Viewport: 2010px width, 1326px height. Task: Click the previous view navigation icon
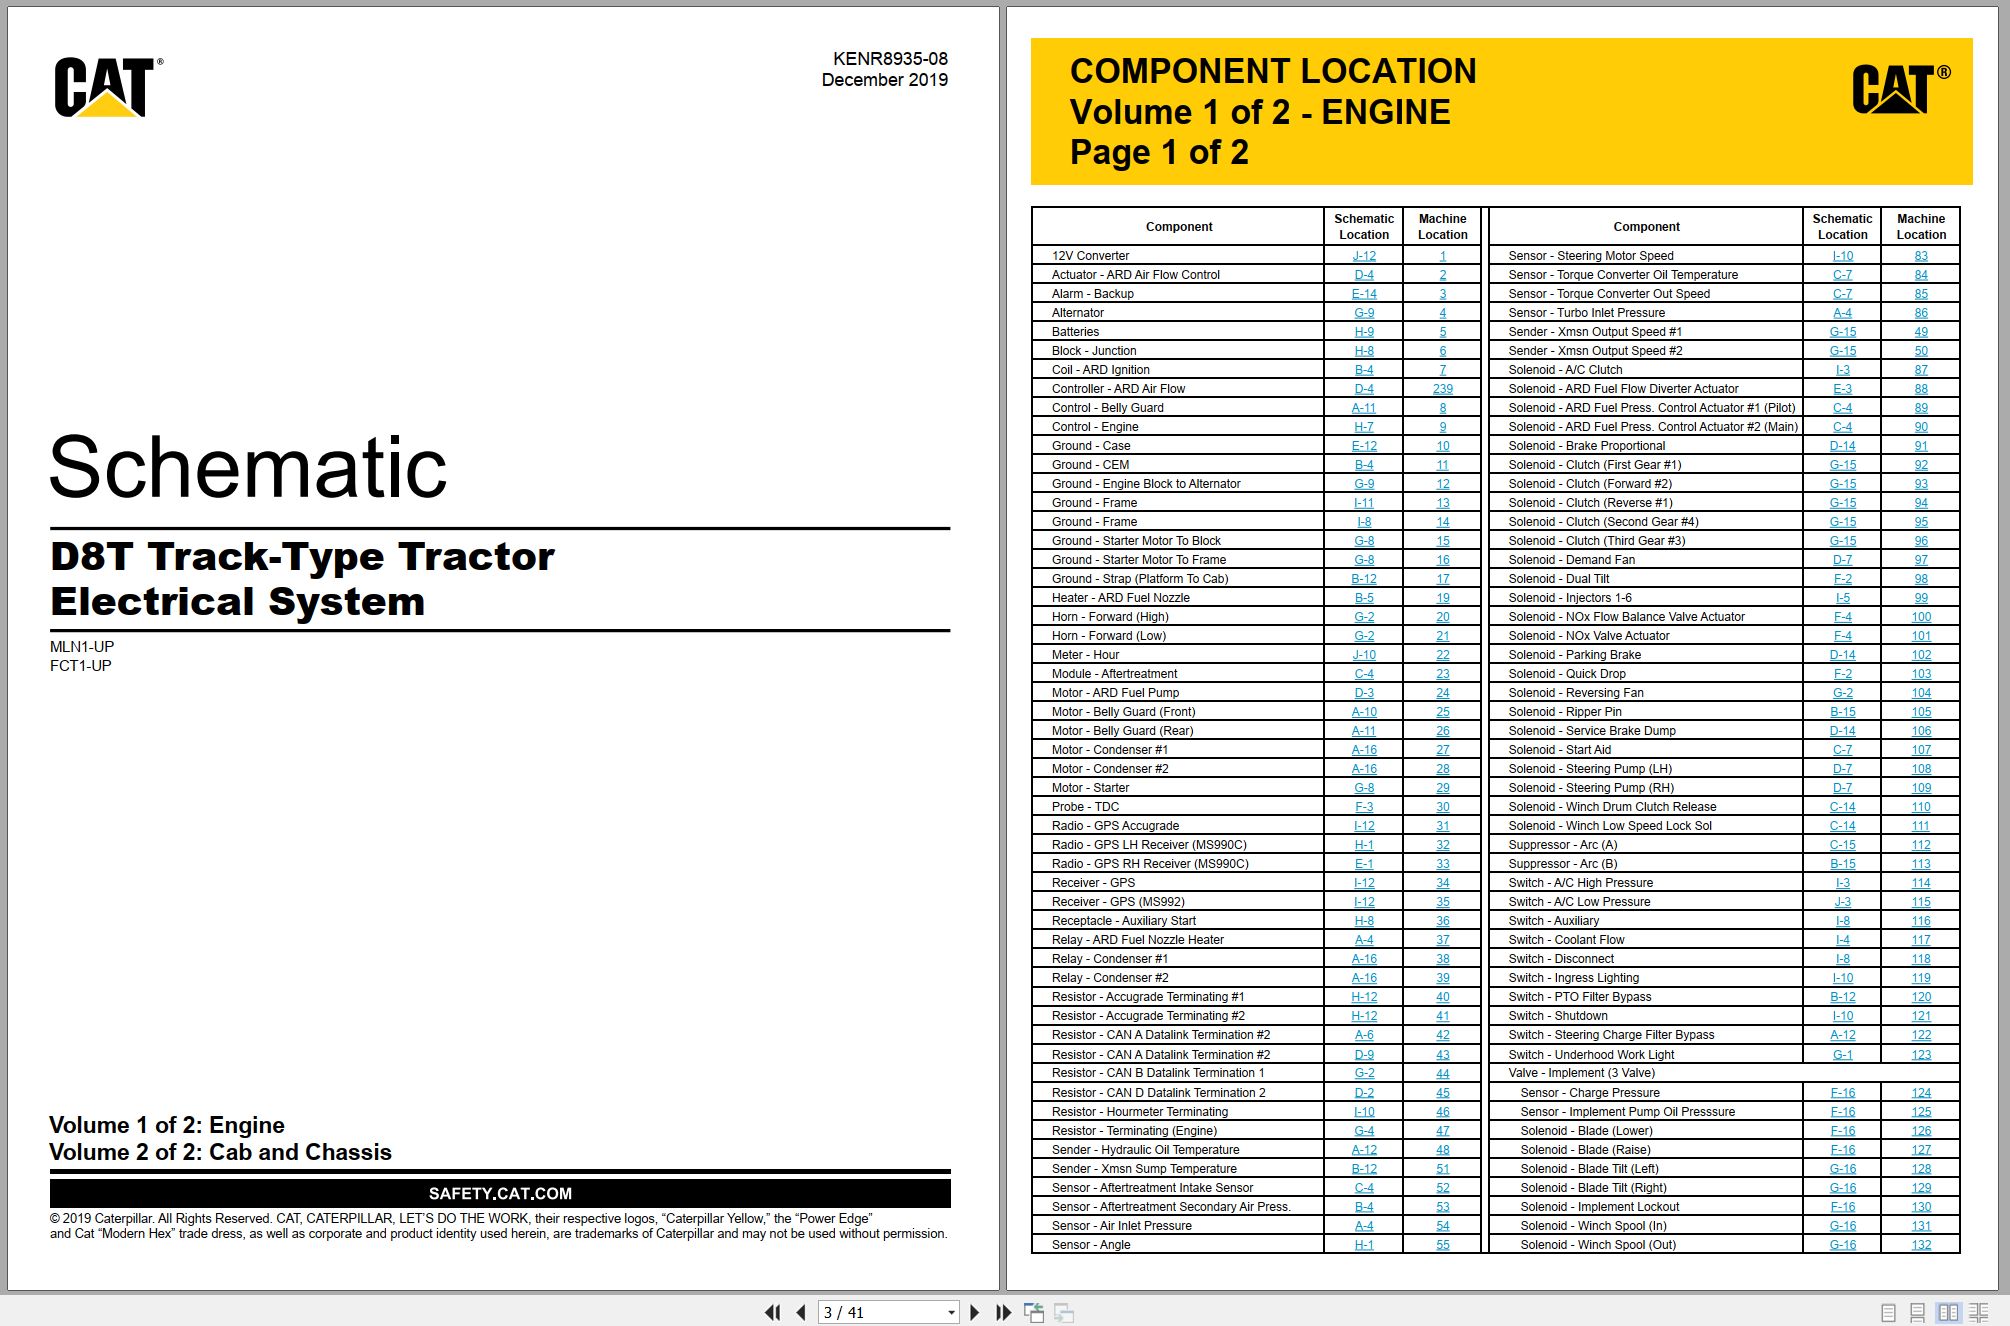click(1034, 1312)
